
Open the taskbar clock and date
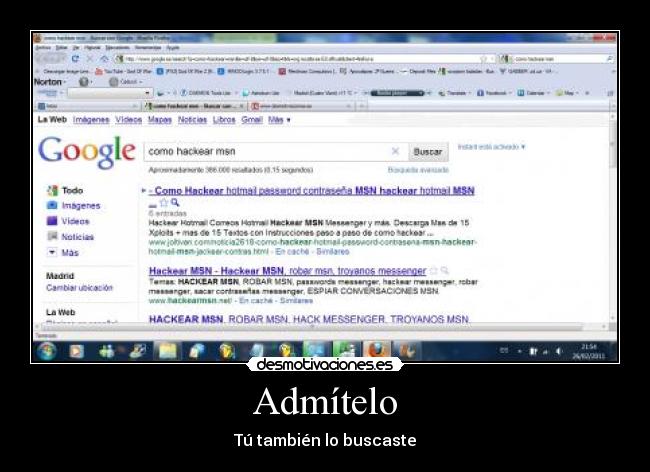(589, 351)
